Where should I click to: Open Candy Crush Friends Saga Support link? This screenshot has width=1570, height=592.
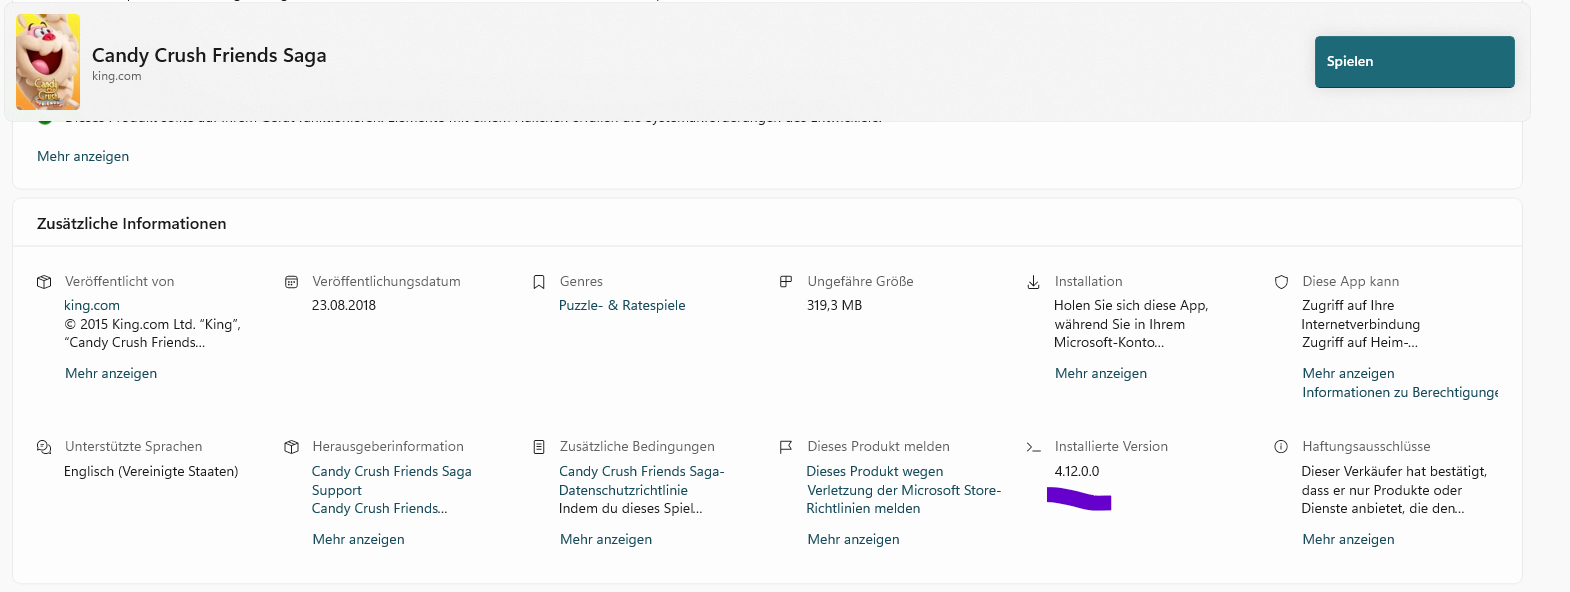coord(391,481)
